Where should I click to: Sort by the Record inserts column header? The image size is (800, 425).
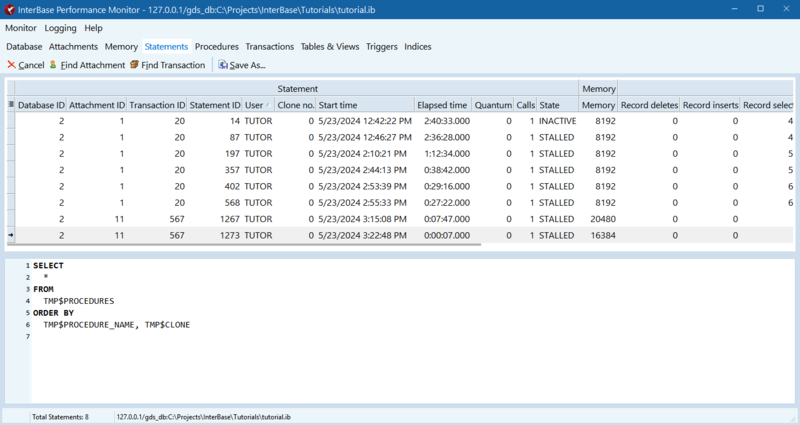point(710,105)
